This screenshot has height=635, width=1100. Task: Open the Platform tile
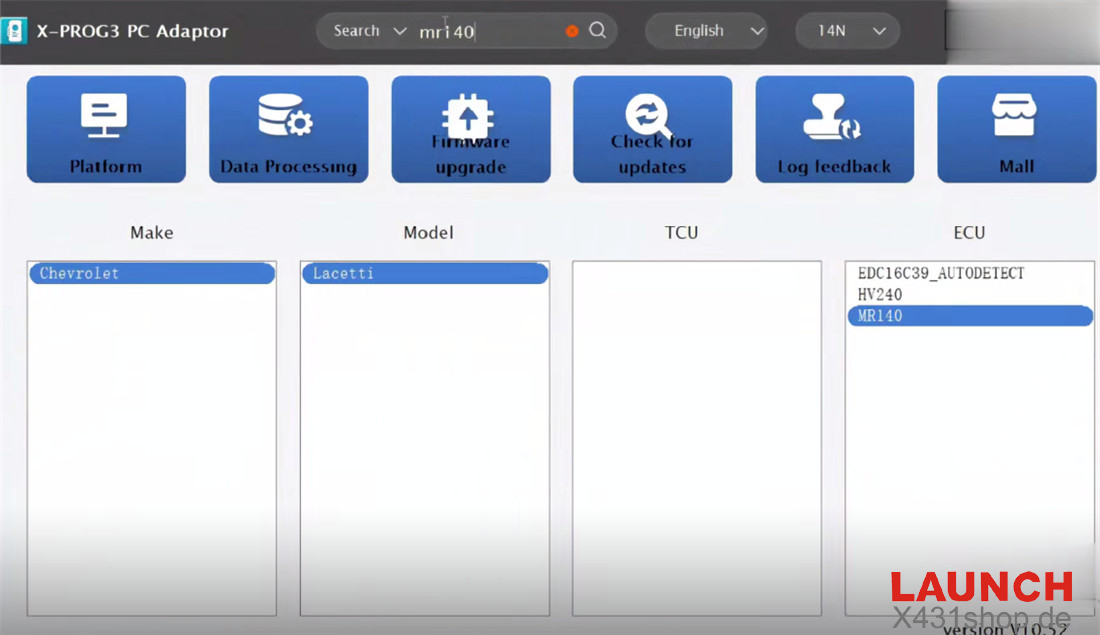tap(106, 129)
